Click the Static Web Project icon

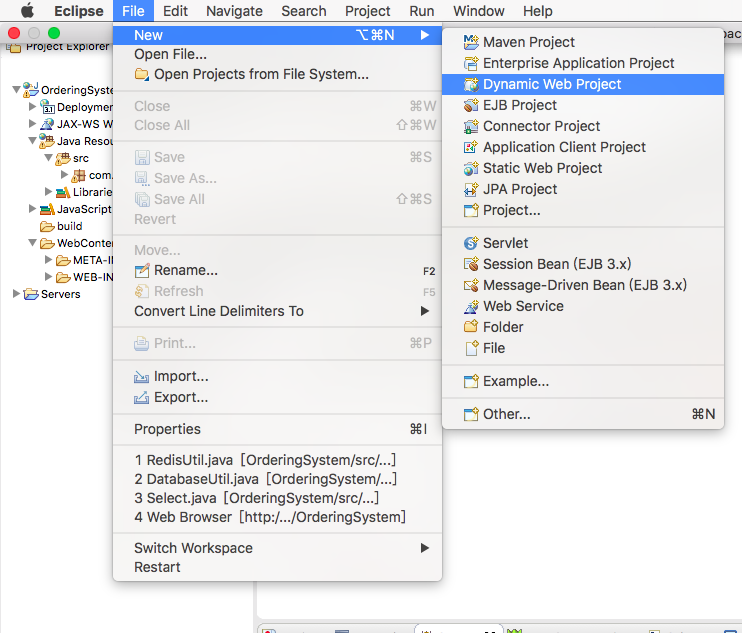471,168
